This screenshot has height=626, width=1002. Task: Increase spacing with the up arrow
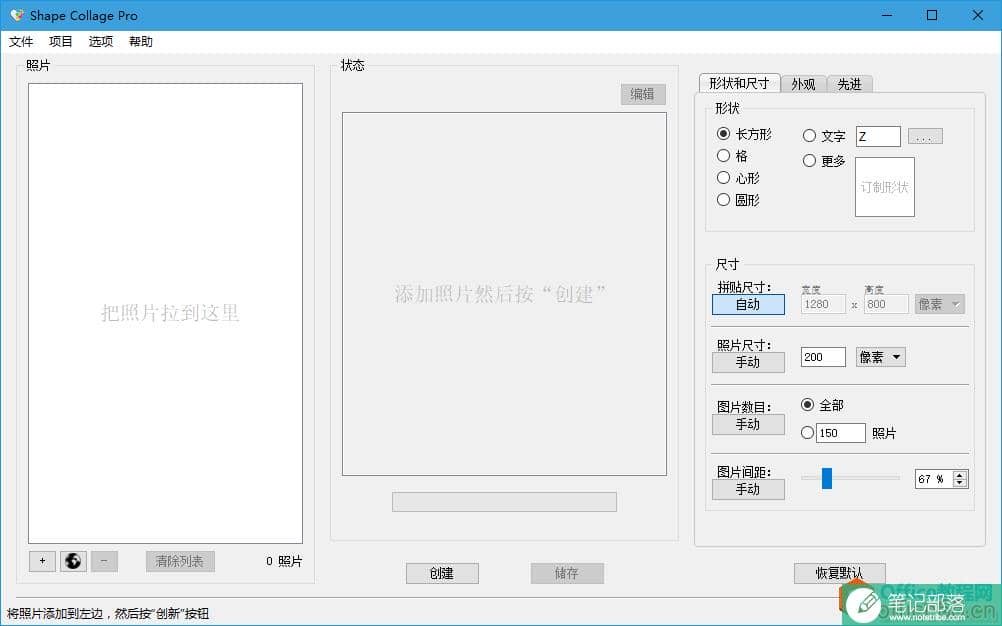click(x=959, y=475)
